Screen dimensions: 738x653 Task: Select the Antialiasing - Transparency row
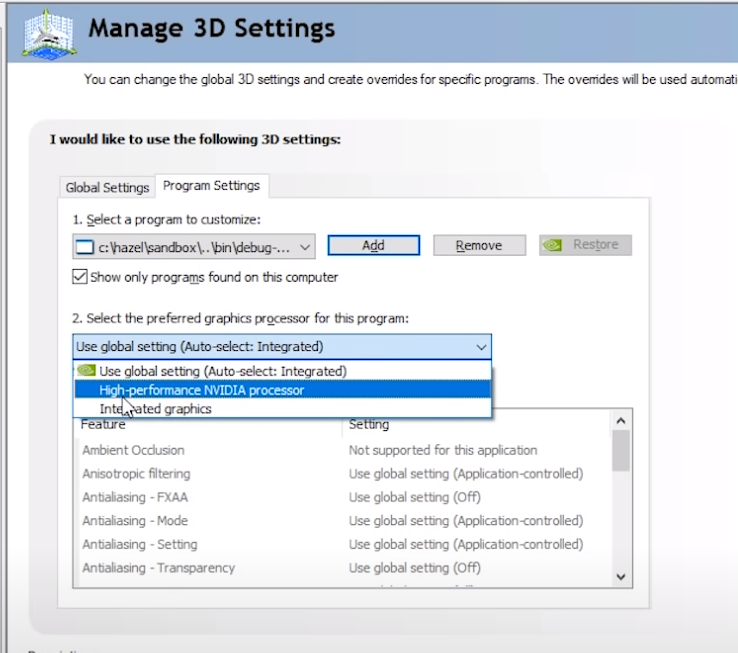[x=343, y=568]
